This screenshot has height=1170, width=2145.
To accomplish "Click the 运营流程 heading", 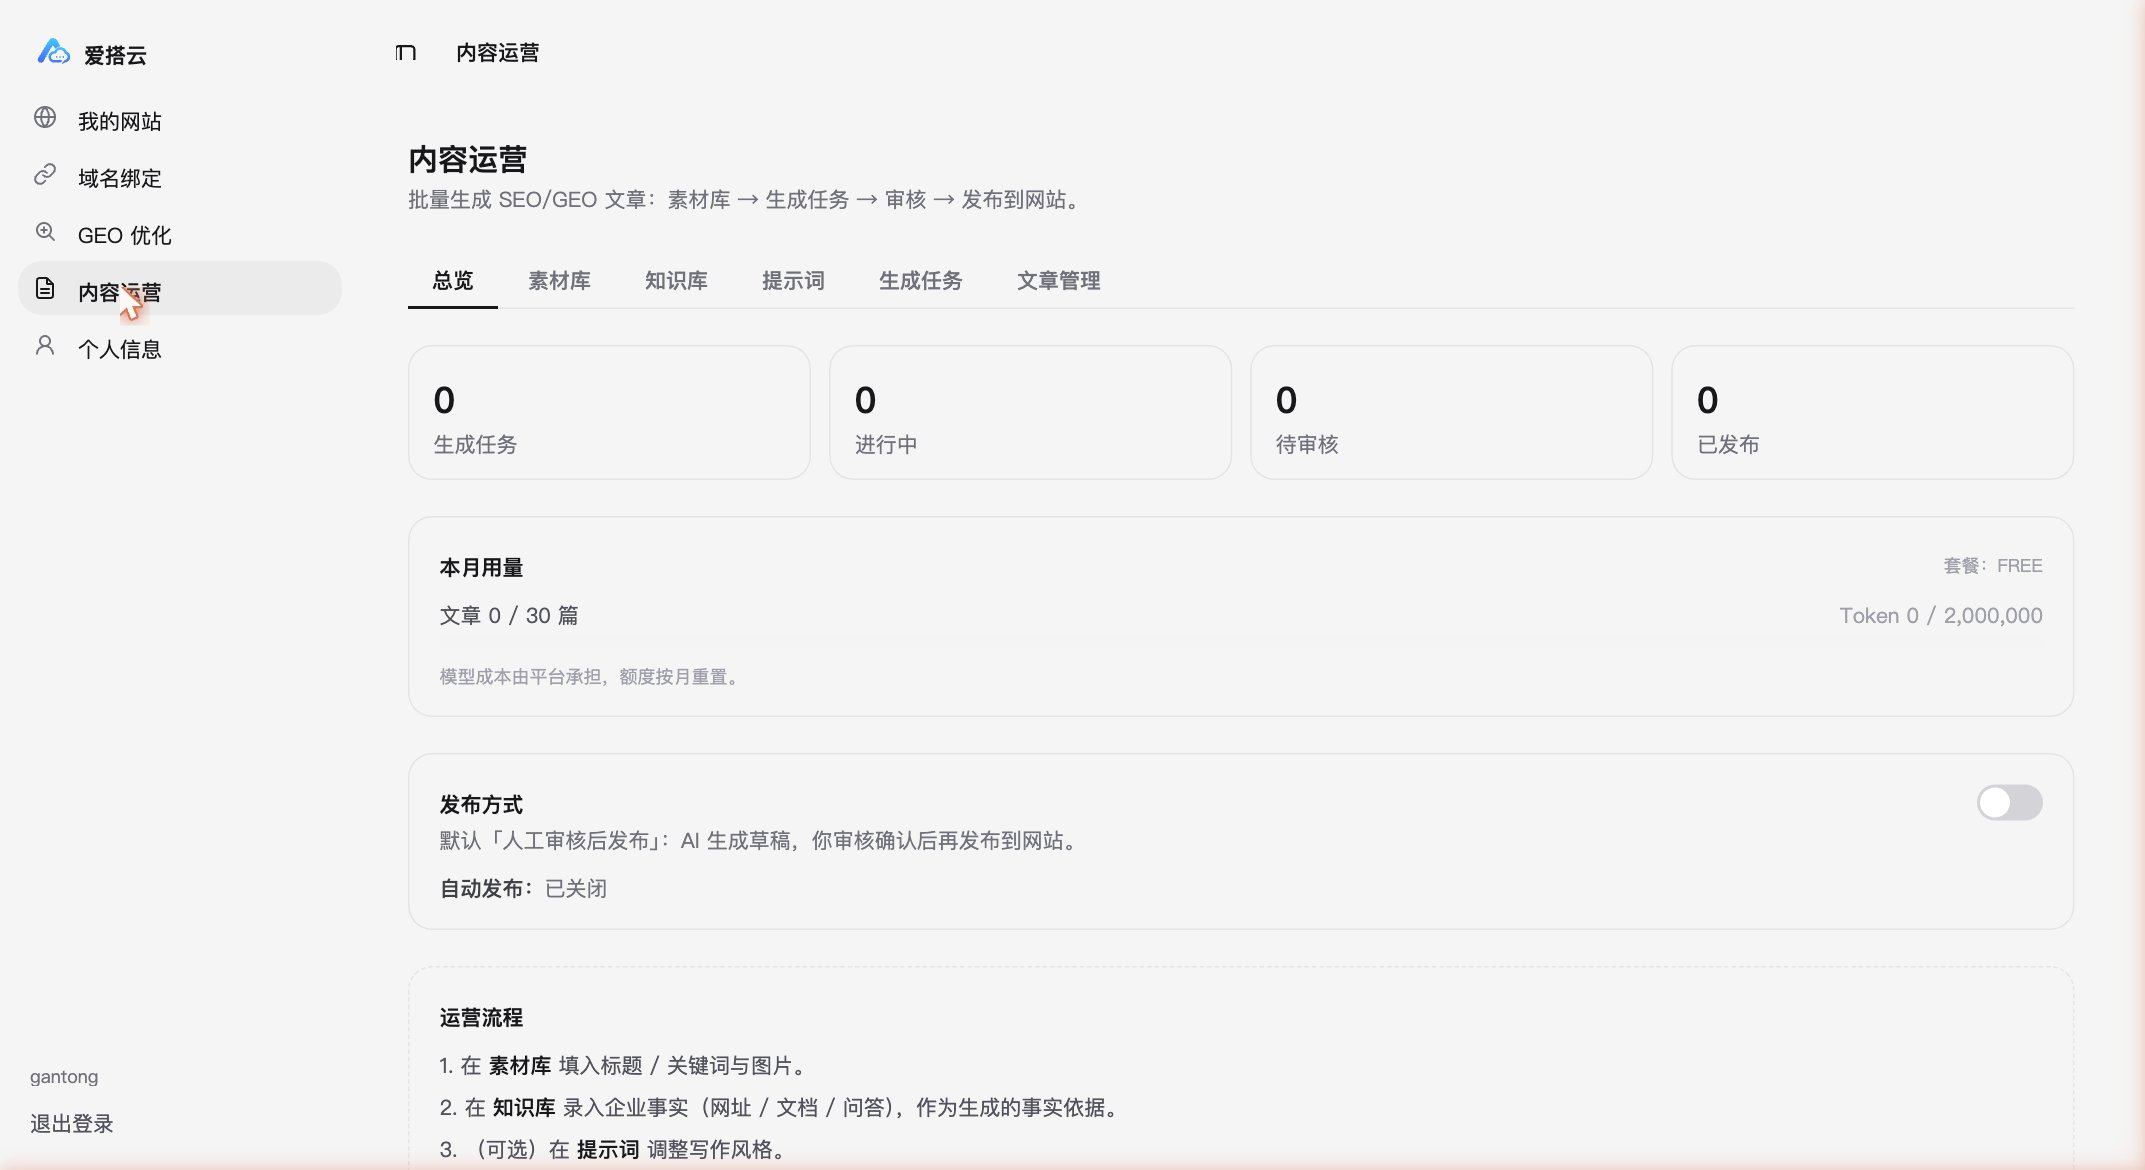I will tap(481, 1018).
